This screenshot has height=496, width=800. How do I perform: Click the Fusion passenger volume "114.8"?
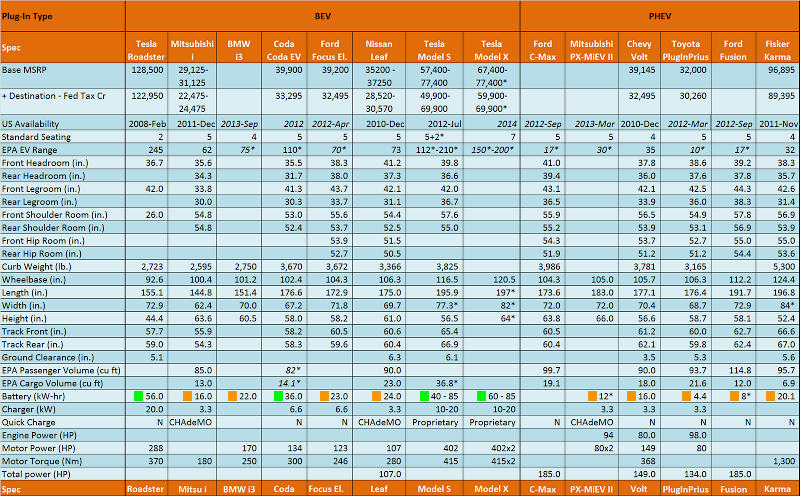click(x=739, y=370)
